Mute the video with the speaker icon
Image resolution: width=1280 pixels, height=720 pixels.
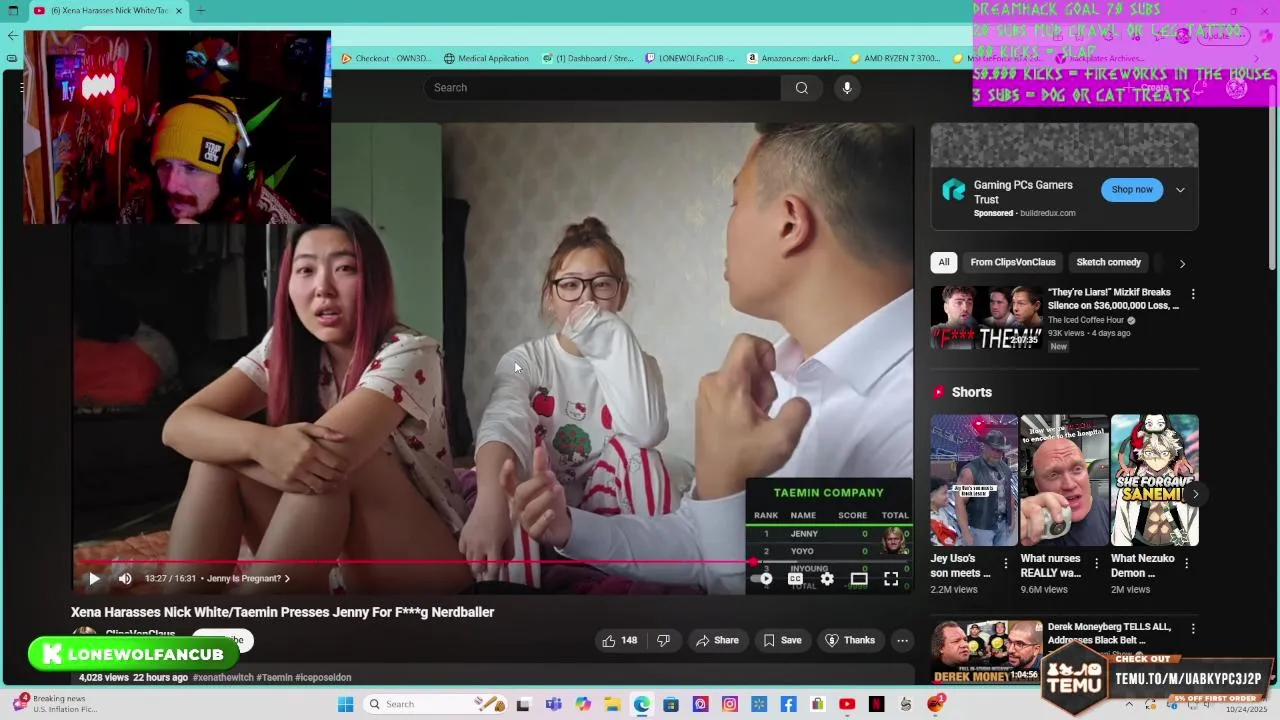point(125,578)
